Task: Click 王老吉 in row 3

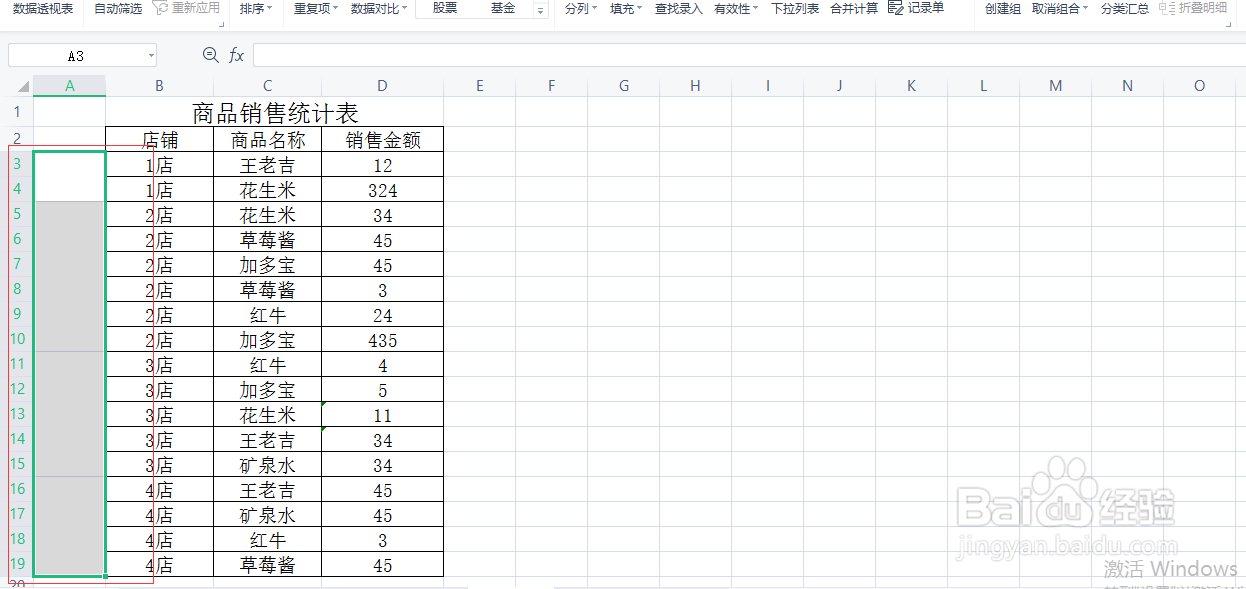Action: pyautogui.click(x=268, y=165)
